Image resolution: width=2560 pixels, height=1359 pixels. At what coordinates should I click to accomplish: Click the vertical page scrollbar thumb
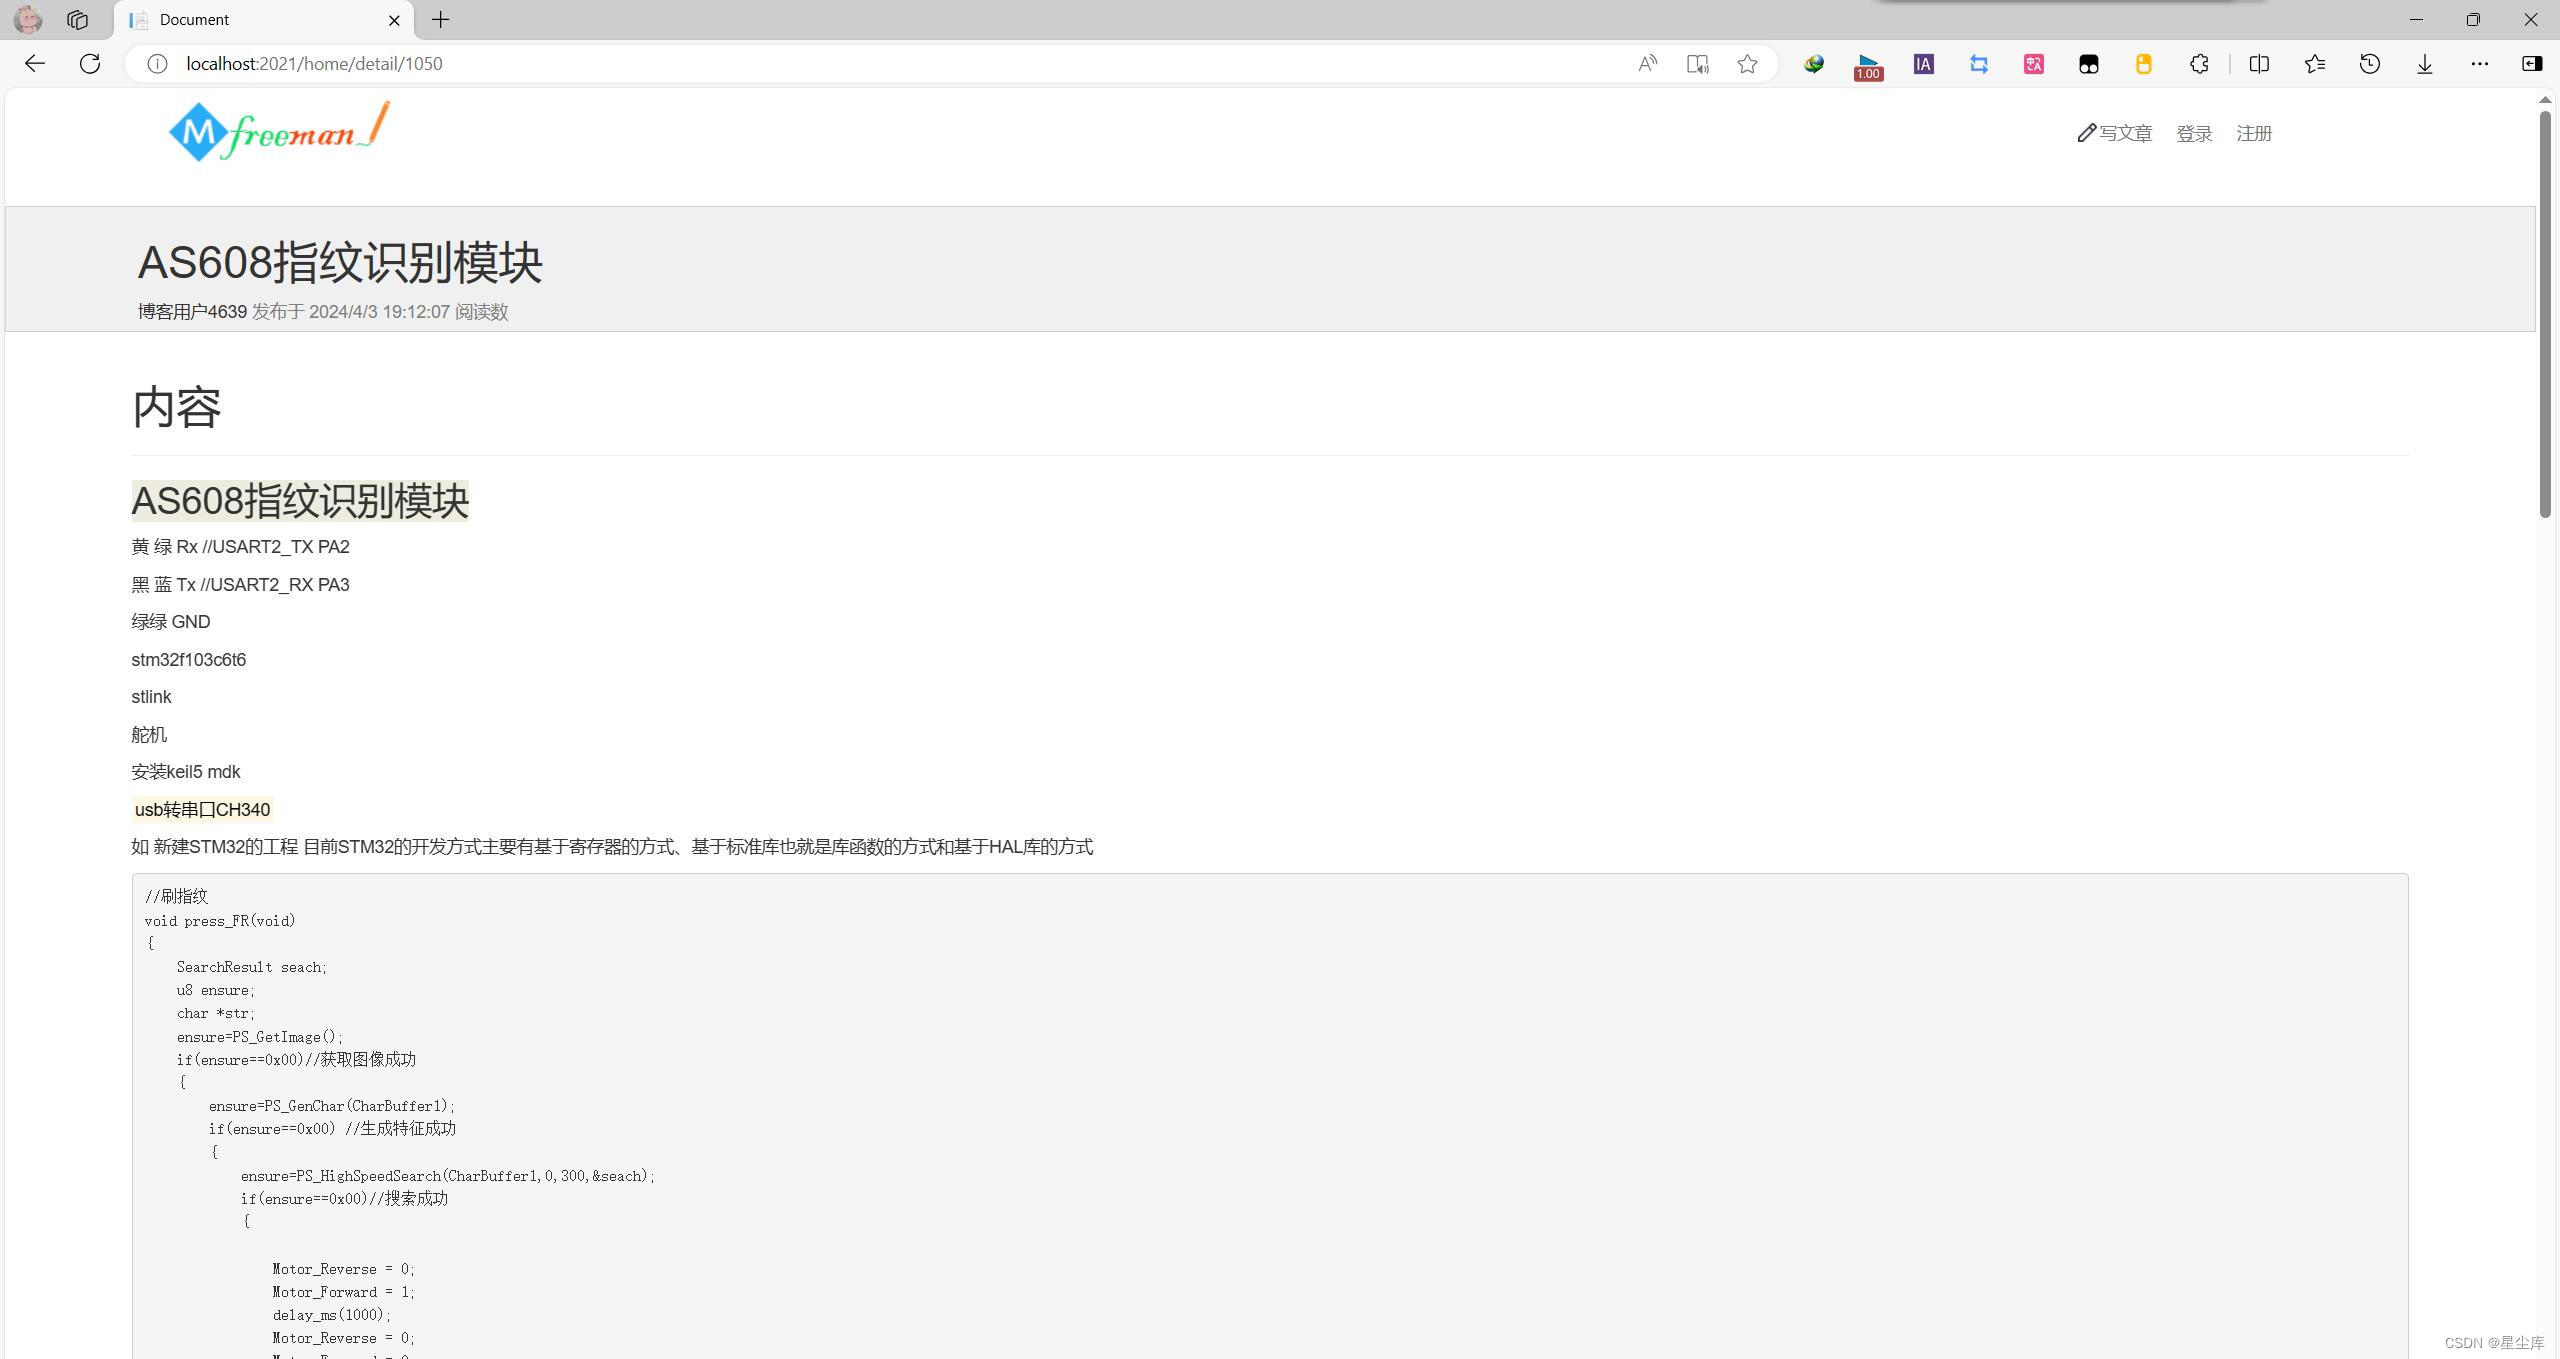(2545, 314)
